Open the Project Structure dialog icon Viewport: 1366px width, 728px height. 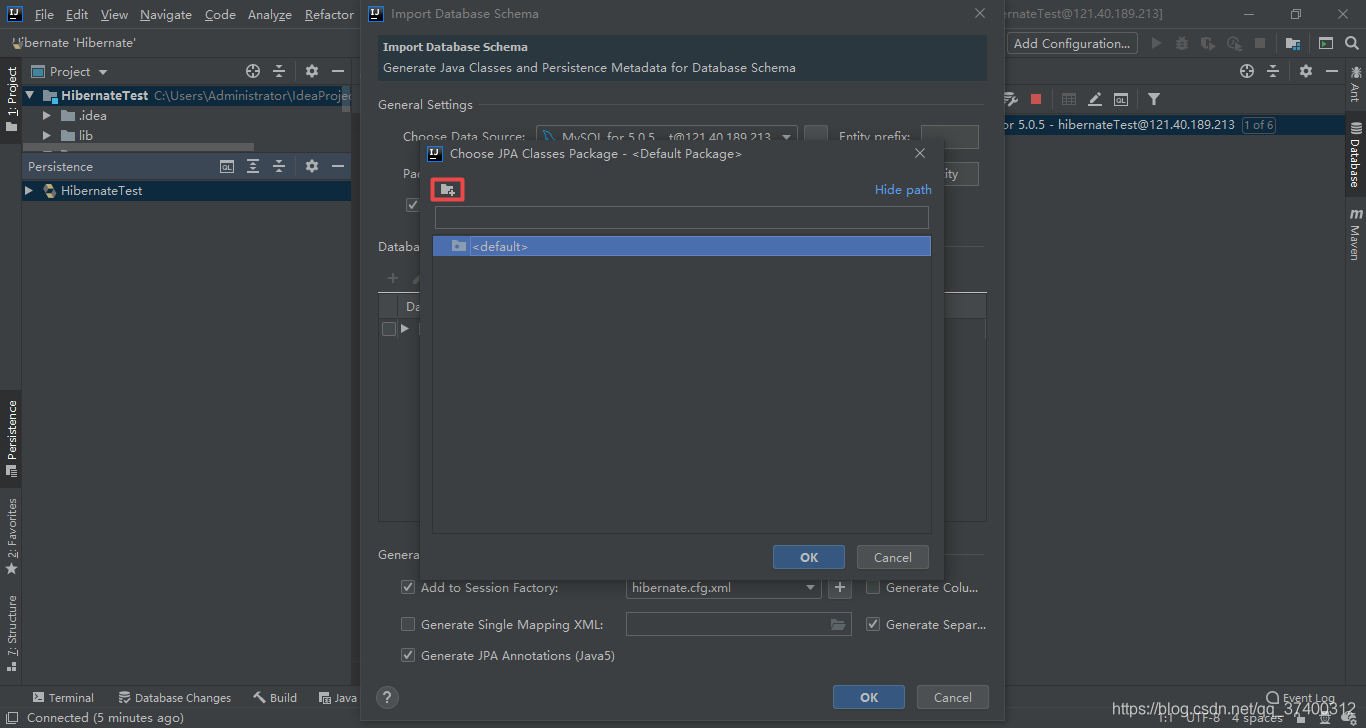pyautogui.click(x=1293, y=43)
